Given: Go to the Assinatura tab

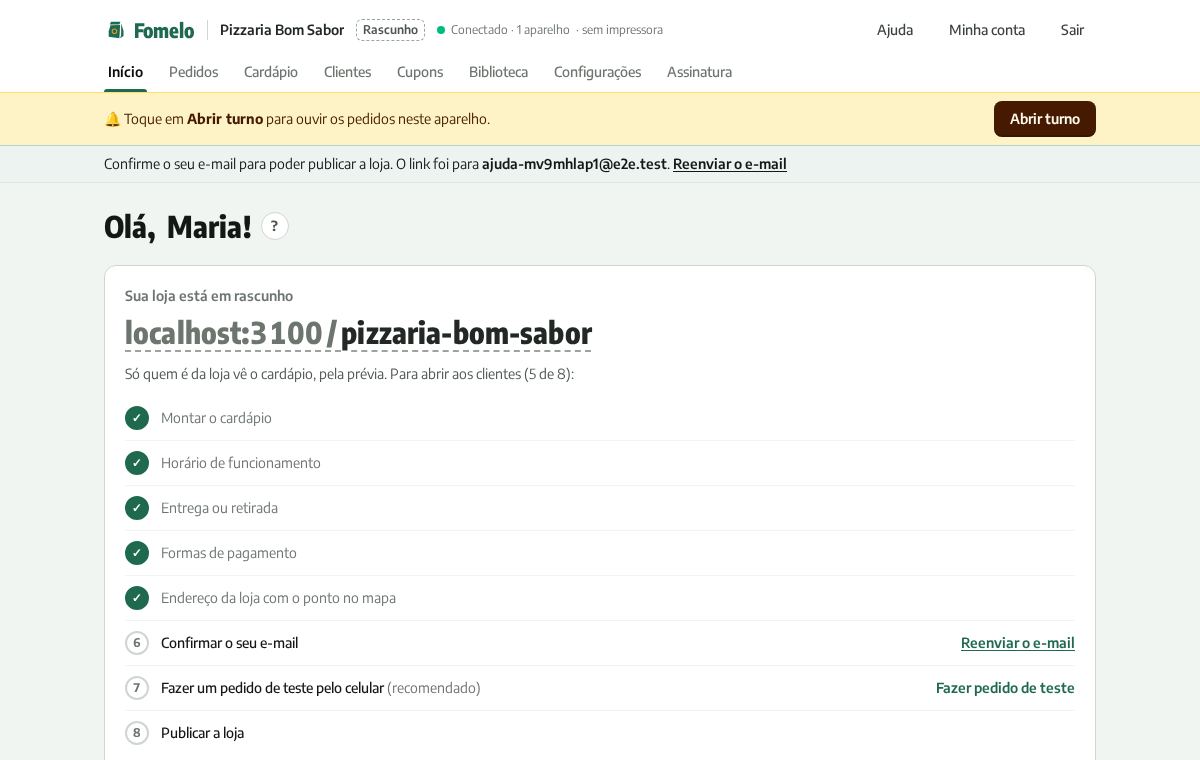Looking at the screenshot, I should click(x=699, y=72).
